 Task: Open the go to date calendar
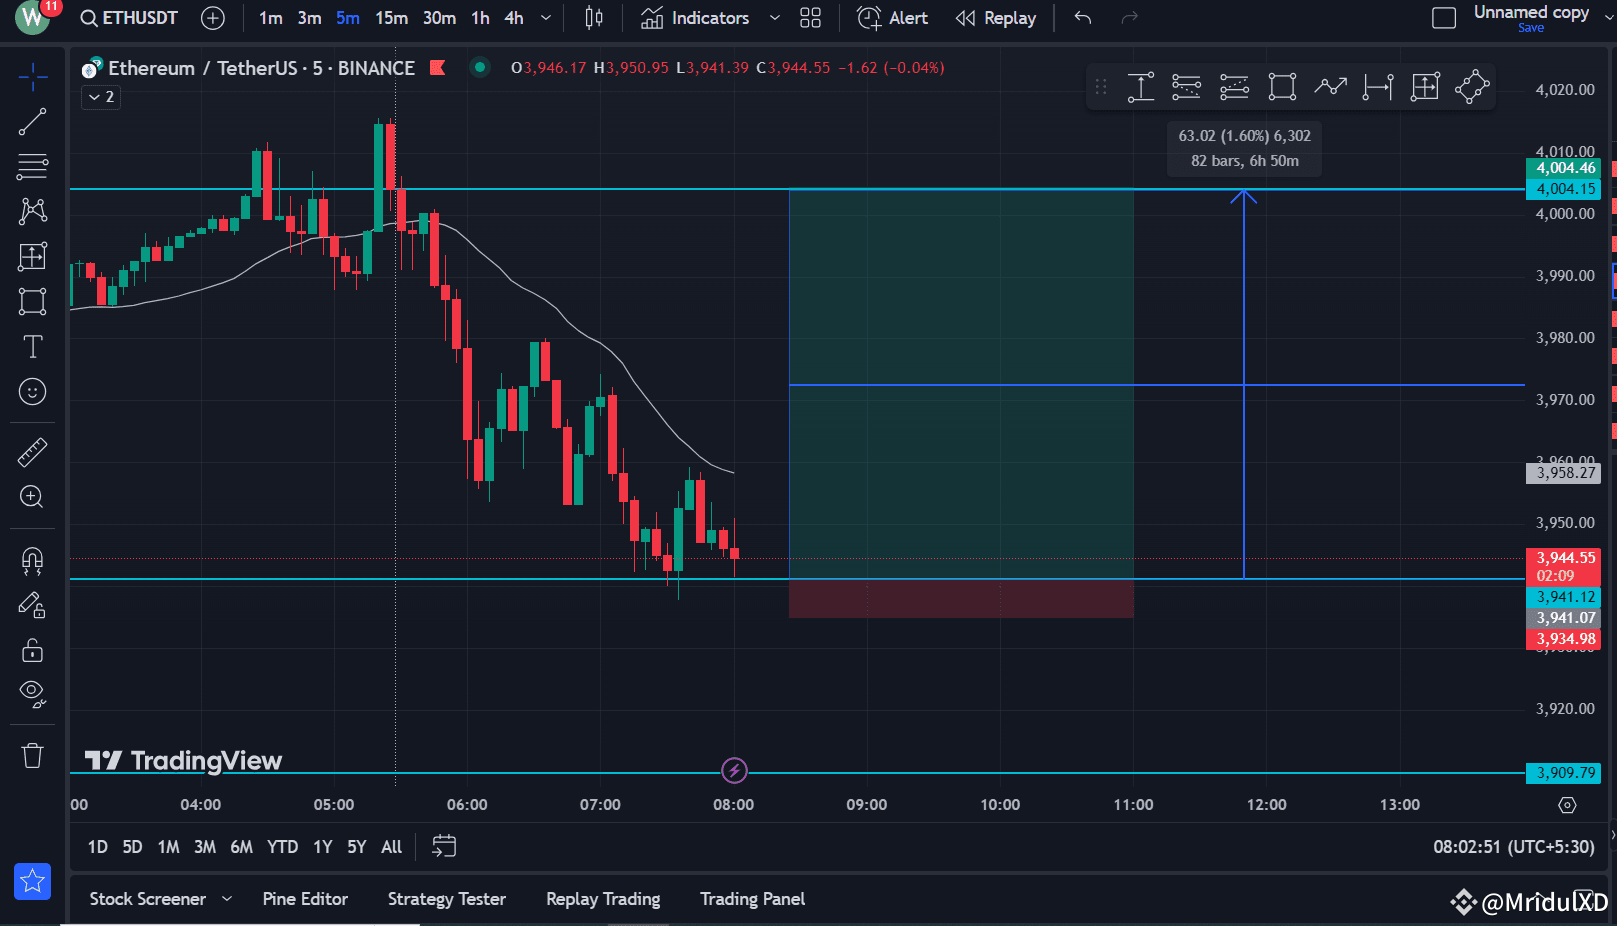tap(444, 847)
